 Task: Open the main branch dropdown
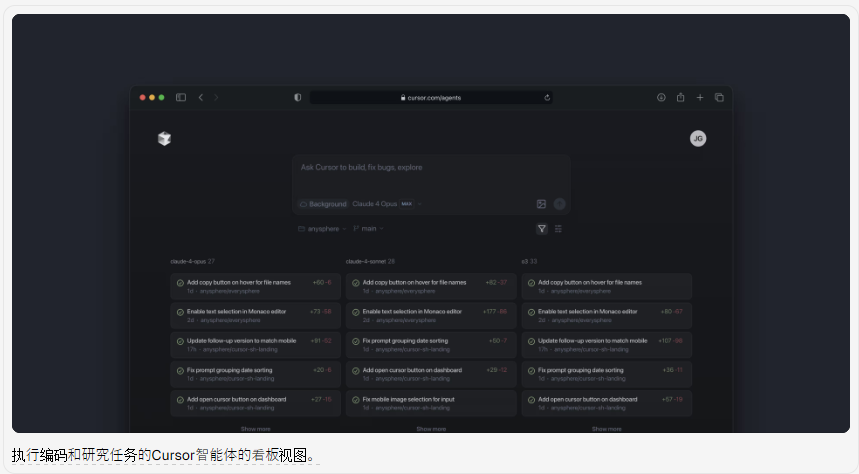(368, 229)
